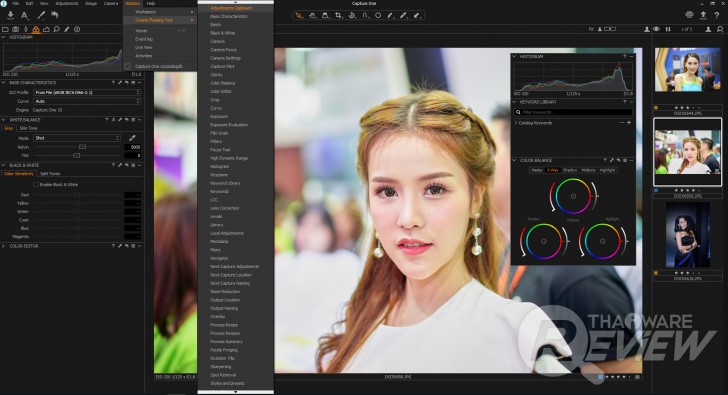Open the Capture tool tab camera icon
Screen dimensions: 728x395
[15, 29]
